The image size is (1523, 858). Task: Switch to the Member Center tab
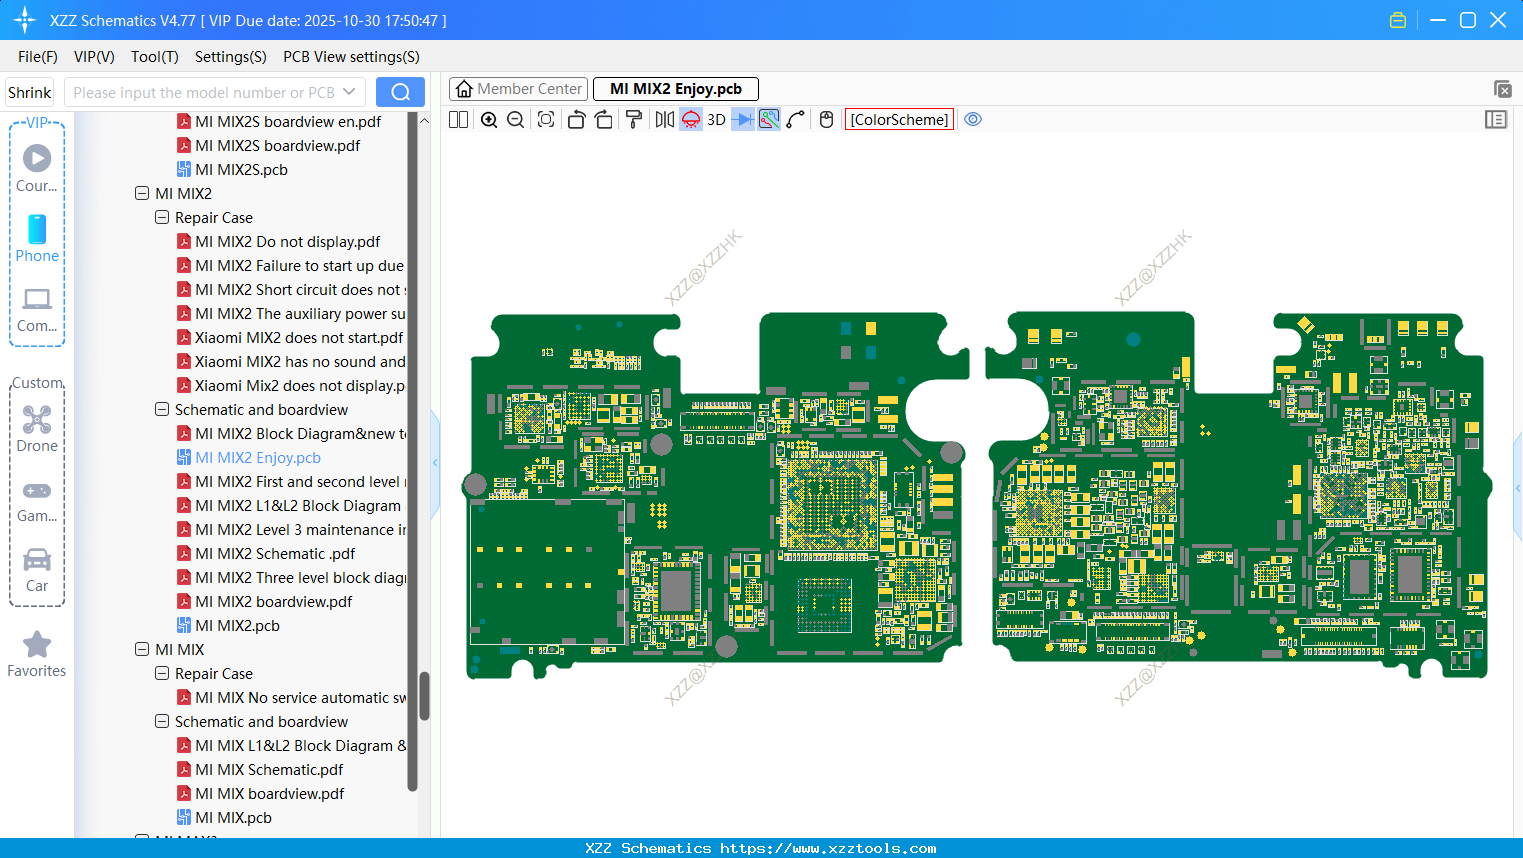tap(519, 89)
